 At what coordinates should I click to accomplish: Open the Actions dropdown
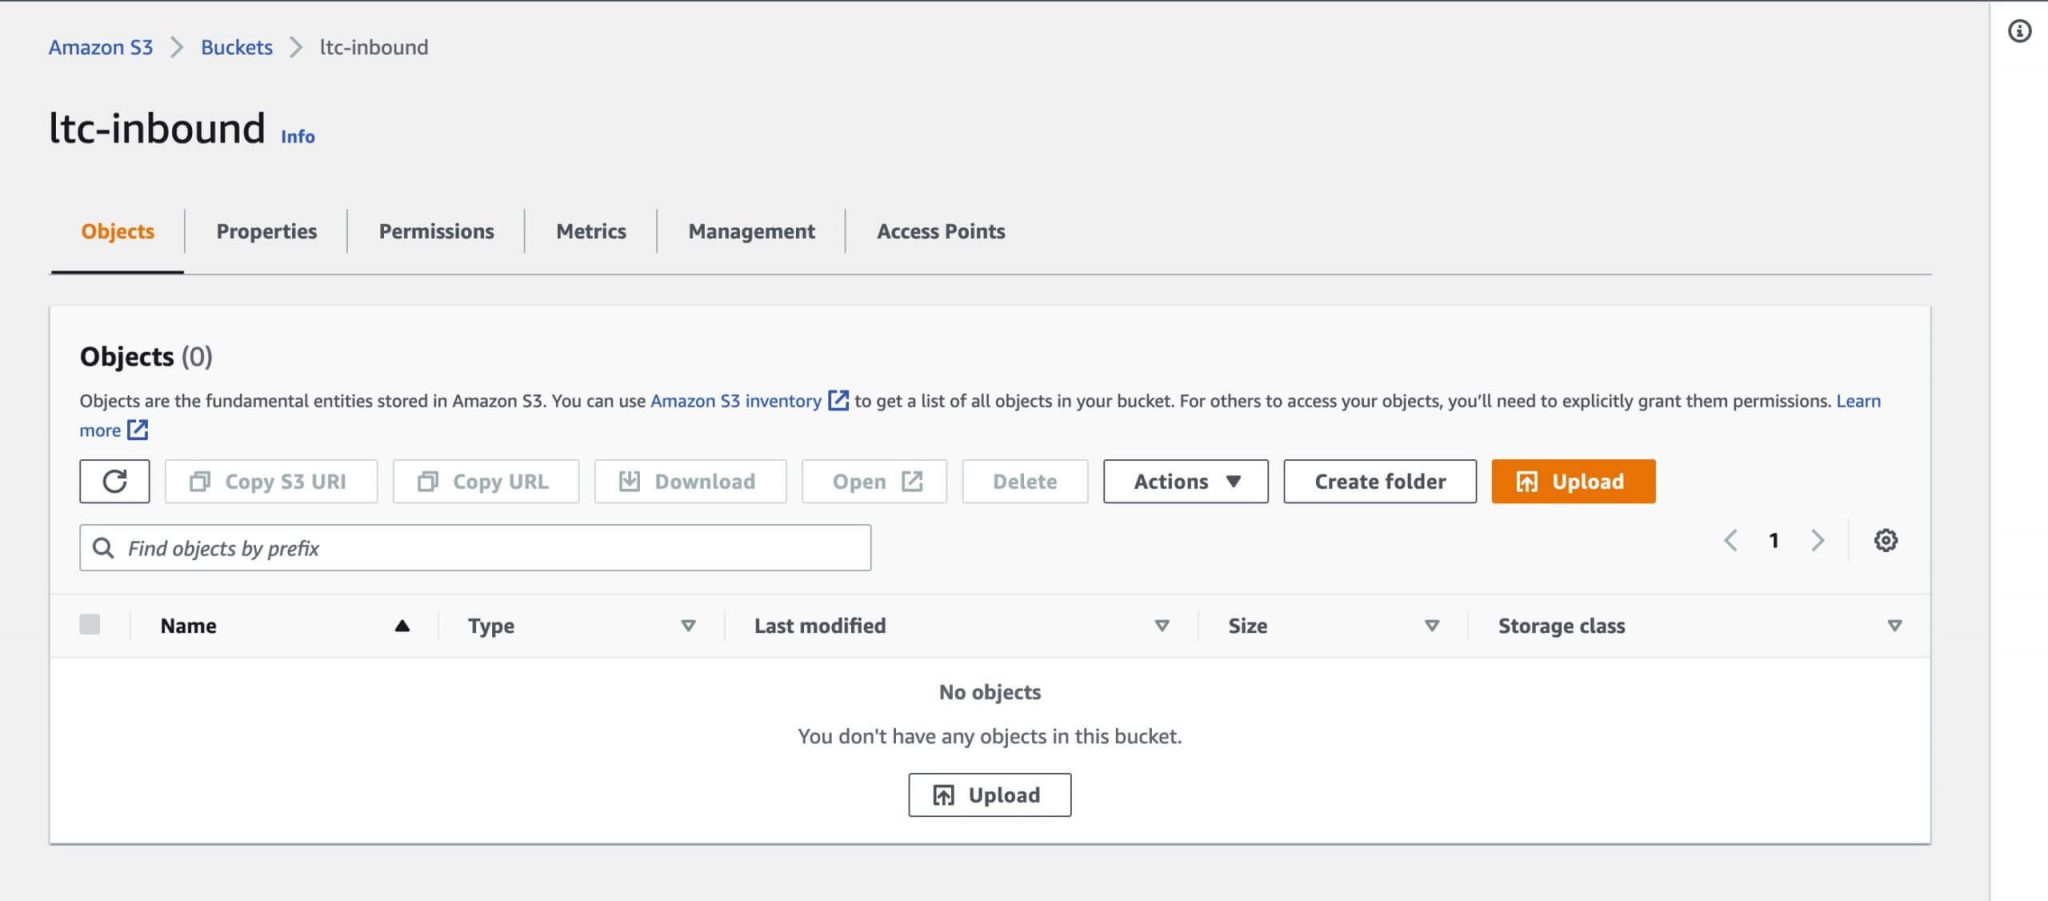[x=1185, y=481]
